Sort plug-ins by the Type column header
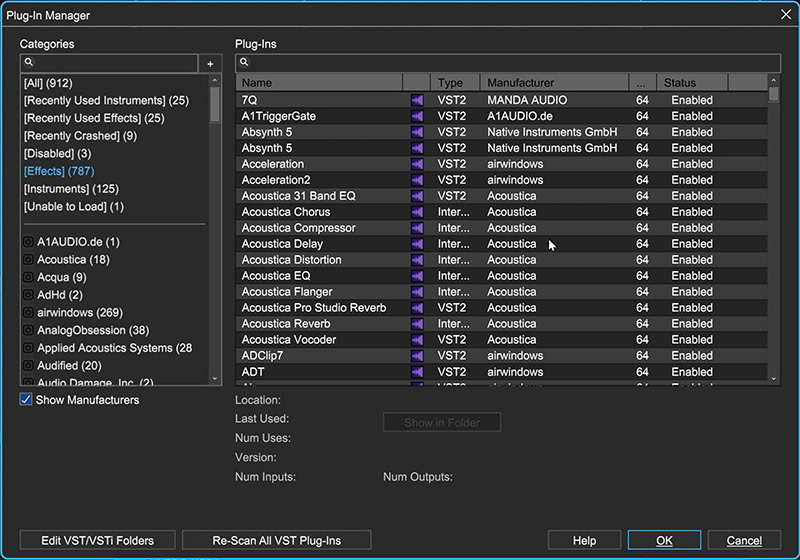Viewport: 800px width, 560px height. [x=455, y=83]
